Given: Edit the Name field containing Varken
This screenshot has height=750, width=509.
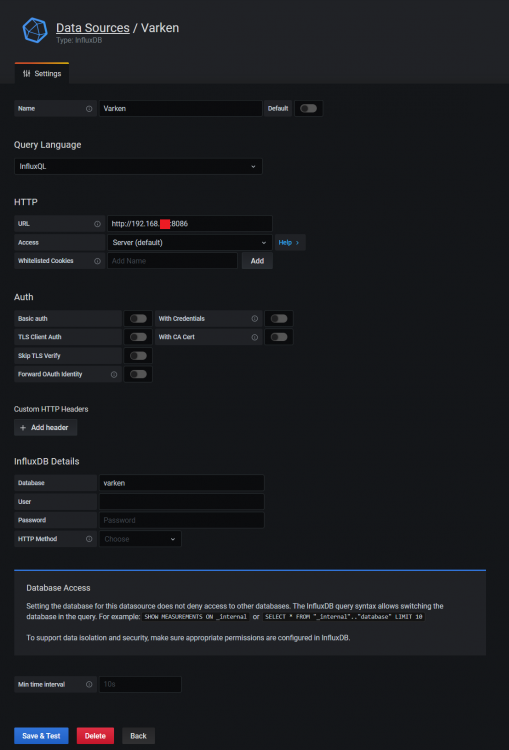Looking at the screenshot, I should tap(180, 109).
